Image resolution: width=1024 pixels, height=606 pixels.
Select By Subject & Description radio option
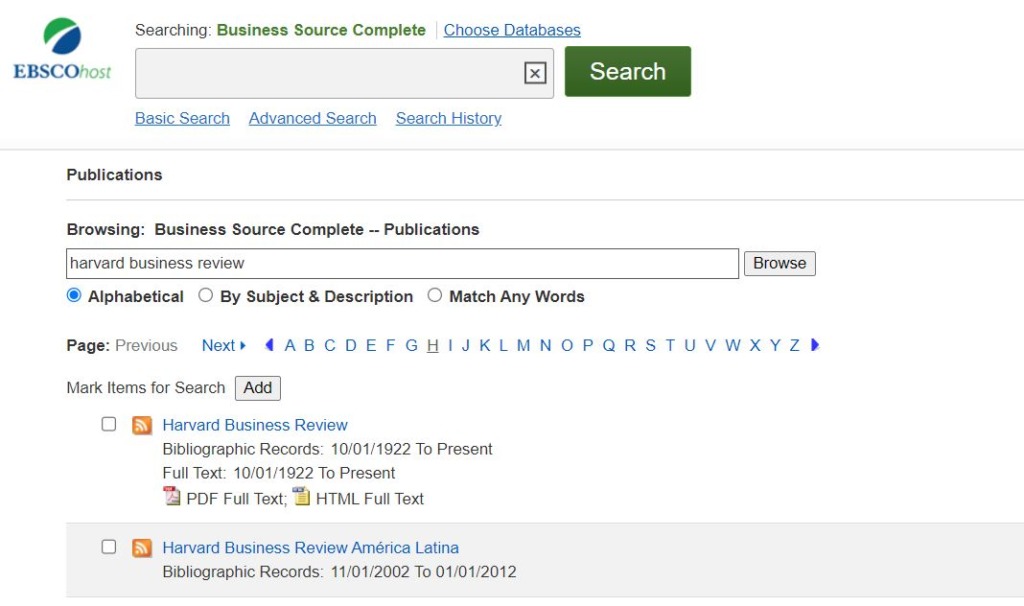206,296
